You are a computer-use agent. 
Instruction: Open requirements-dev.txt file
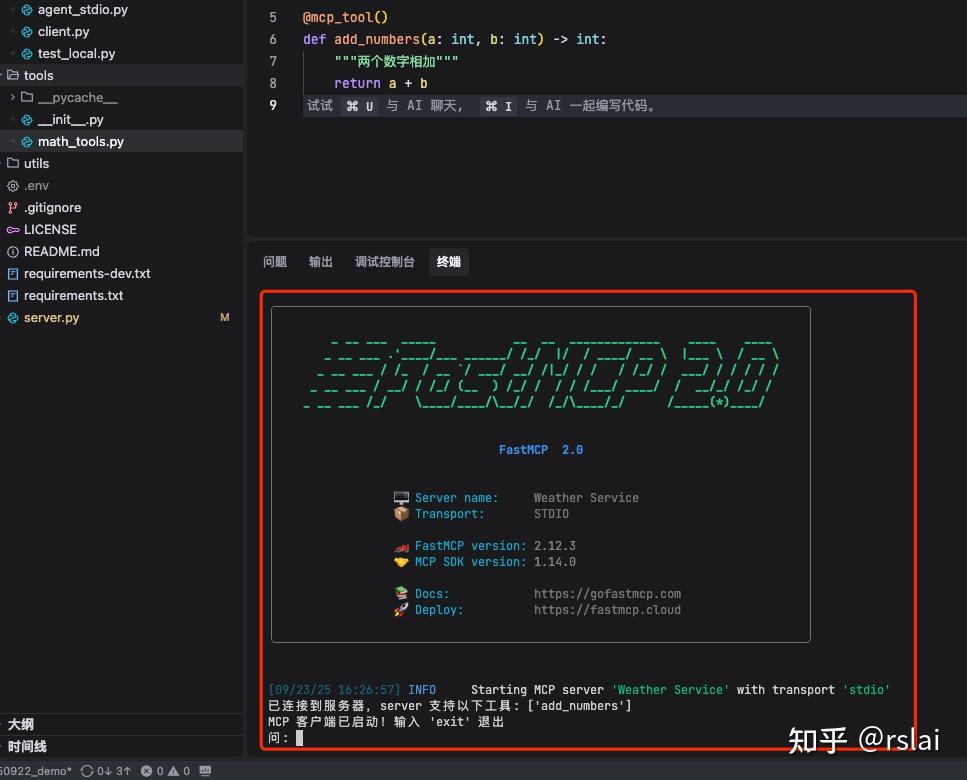point(87,273)
